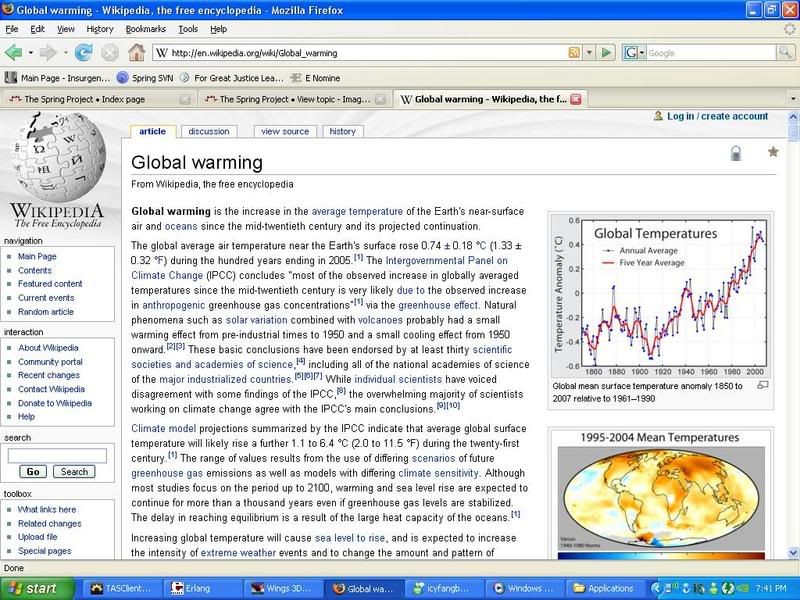Switch to The Spring Project View topic tab

295,99
